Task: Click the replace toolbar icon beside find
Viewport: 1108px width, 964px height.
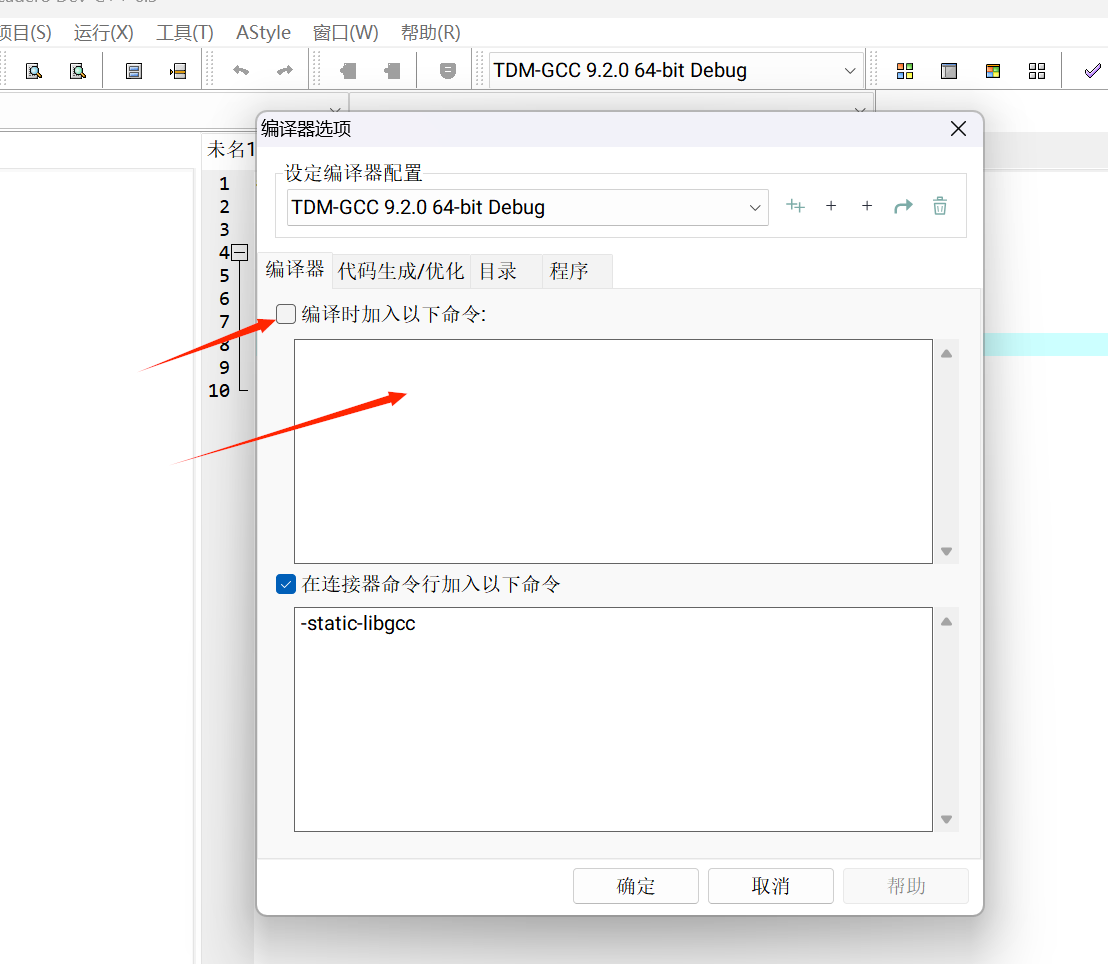Action: 78,71
